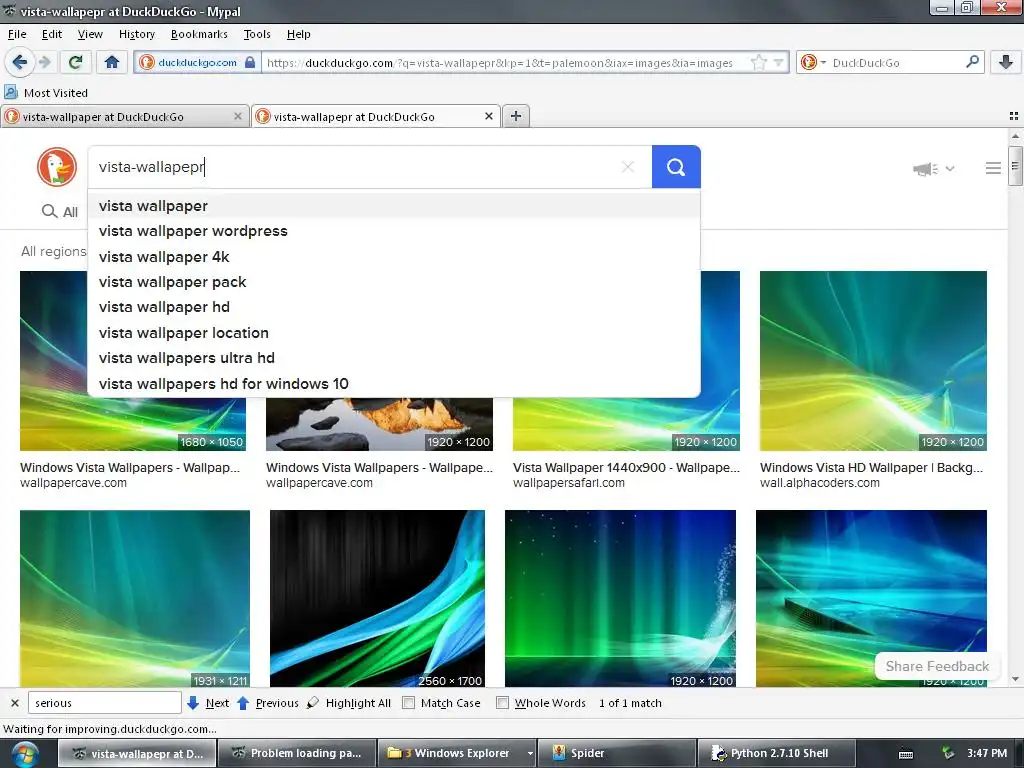Enable the Whole Words checkbox

502,703
